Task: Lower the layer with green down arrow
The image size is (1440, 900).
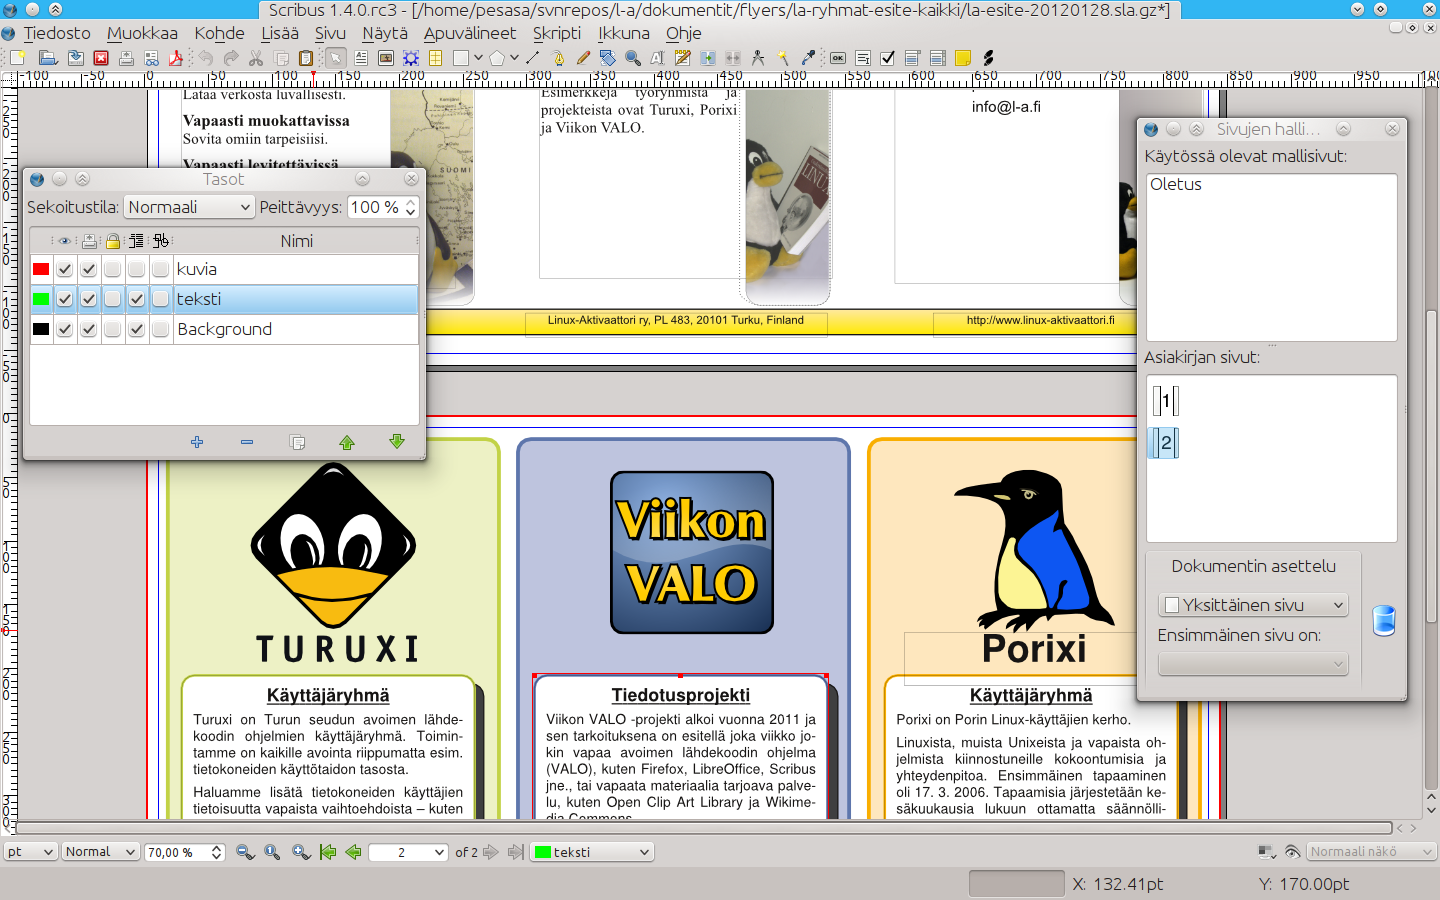Action: [397, 442]
